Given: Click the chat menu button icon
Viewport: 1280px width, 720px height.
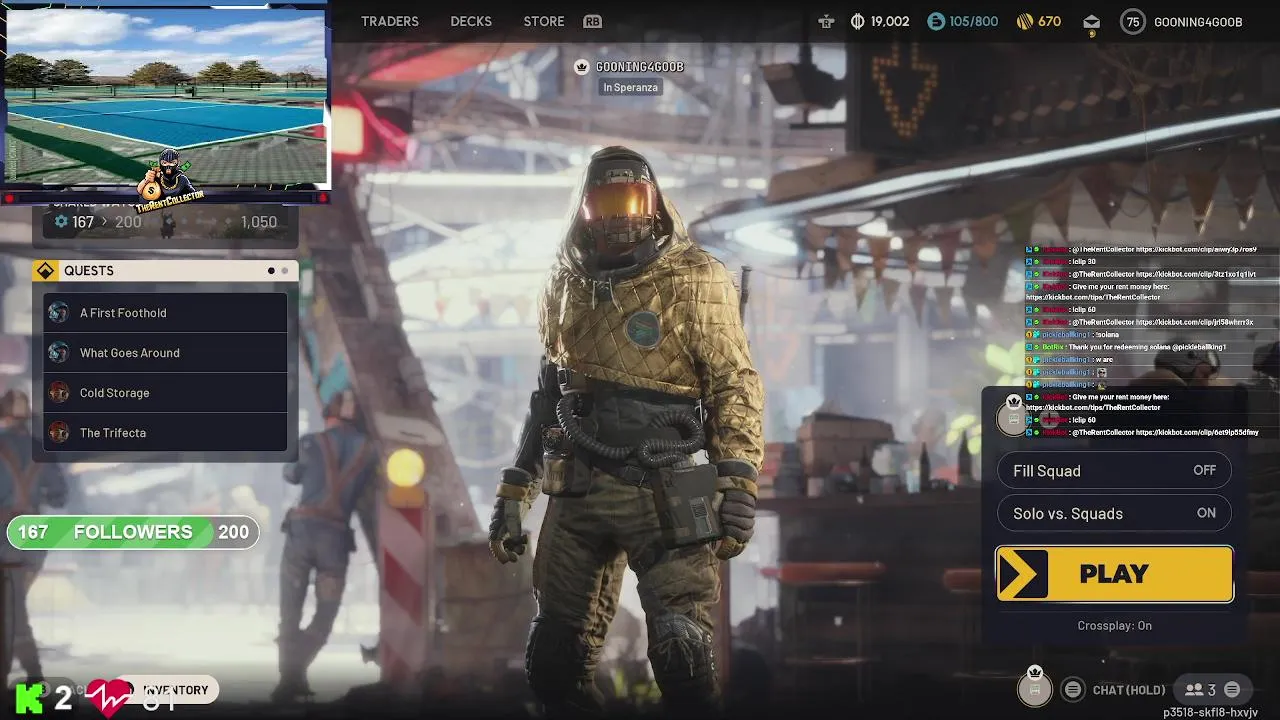Looking at the screenshot, I should tap(1073, 690).
